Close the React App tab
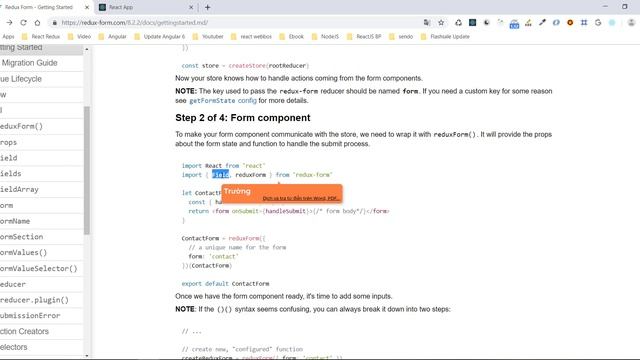Viewport: 640px width, 360px height. (191, 7)
